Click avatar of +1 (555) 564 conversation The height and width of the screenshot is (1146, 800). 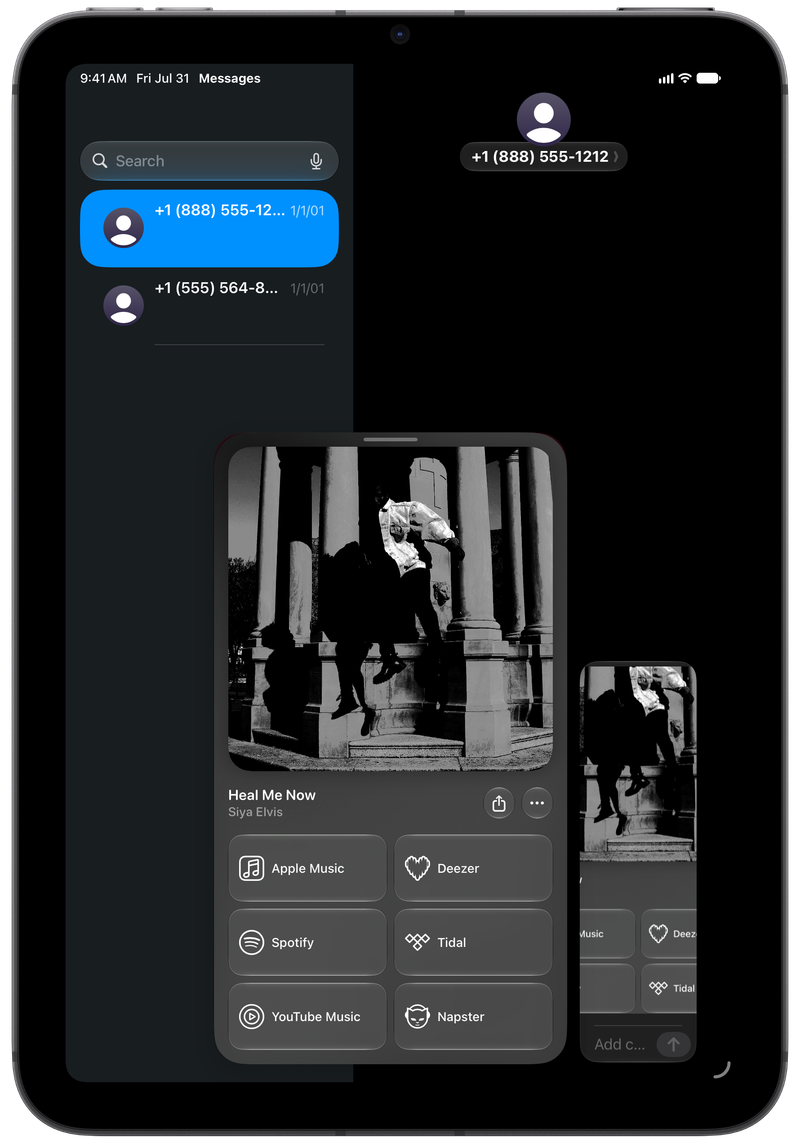tap(123, 305)
